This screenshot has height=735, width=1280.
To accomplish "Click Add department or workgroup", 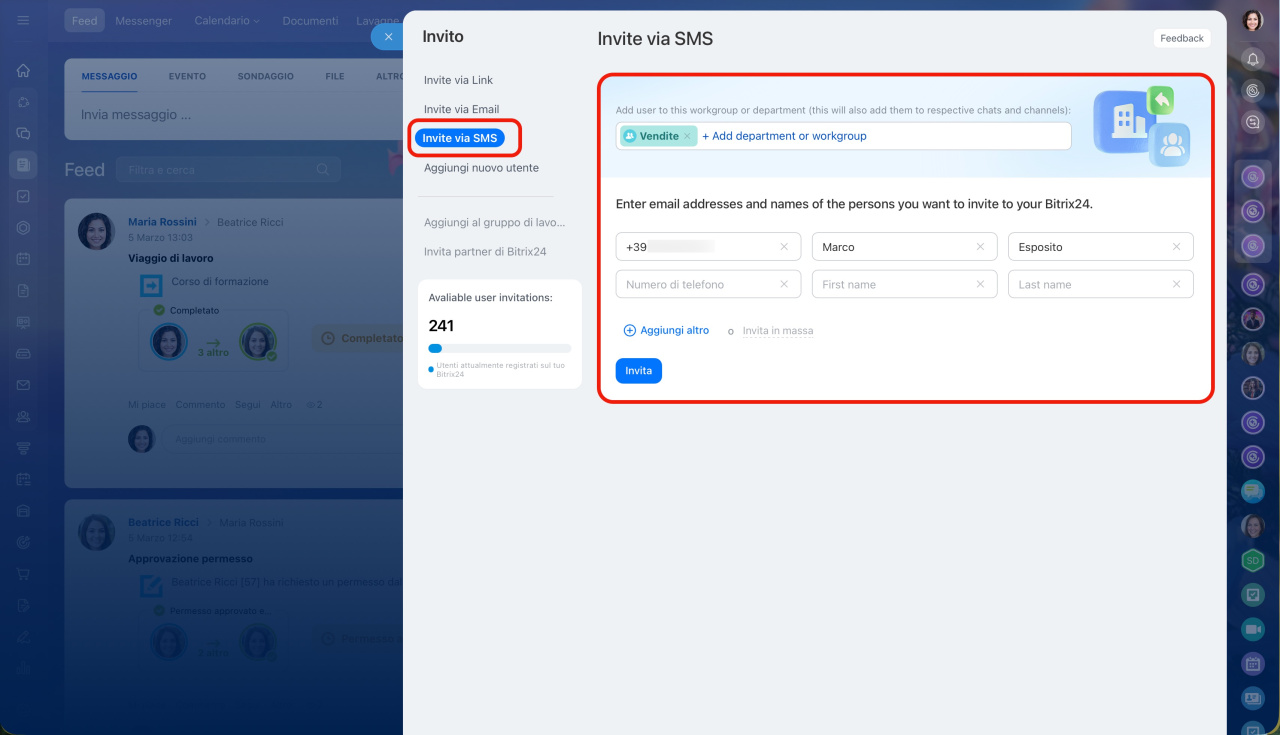I will pos(784,136).
